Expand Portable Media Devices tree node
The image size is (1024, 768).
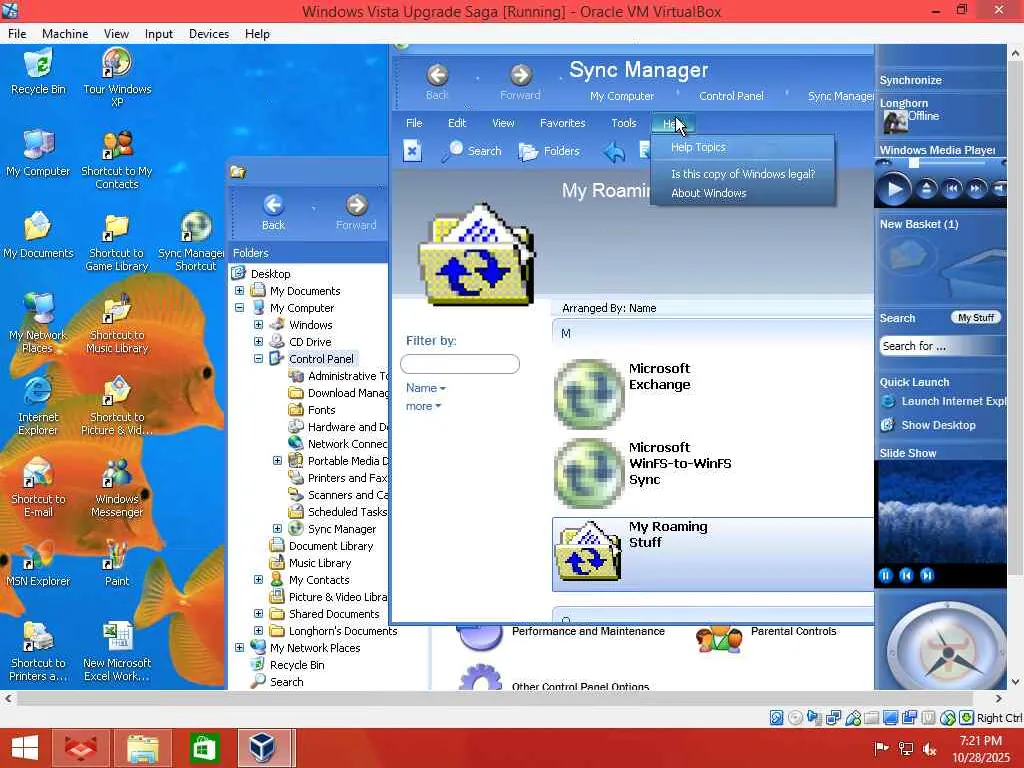point(278,460)
